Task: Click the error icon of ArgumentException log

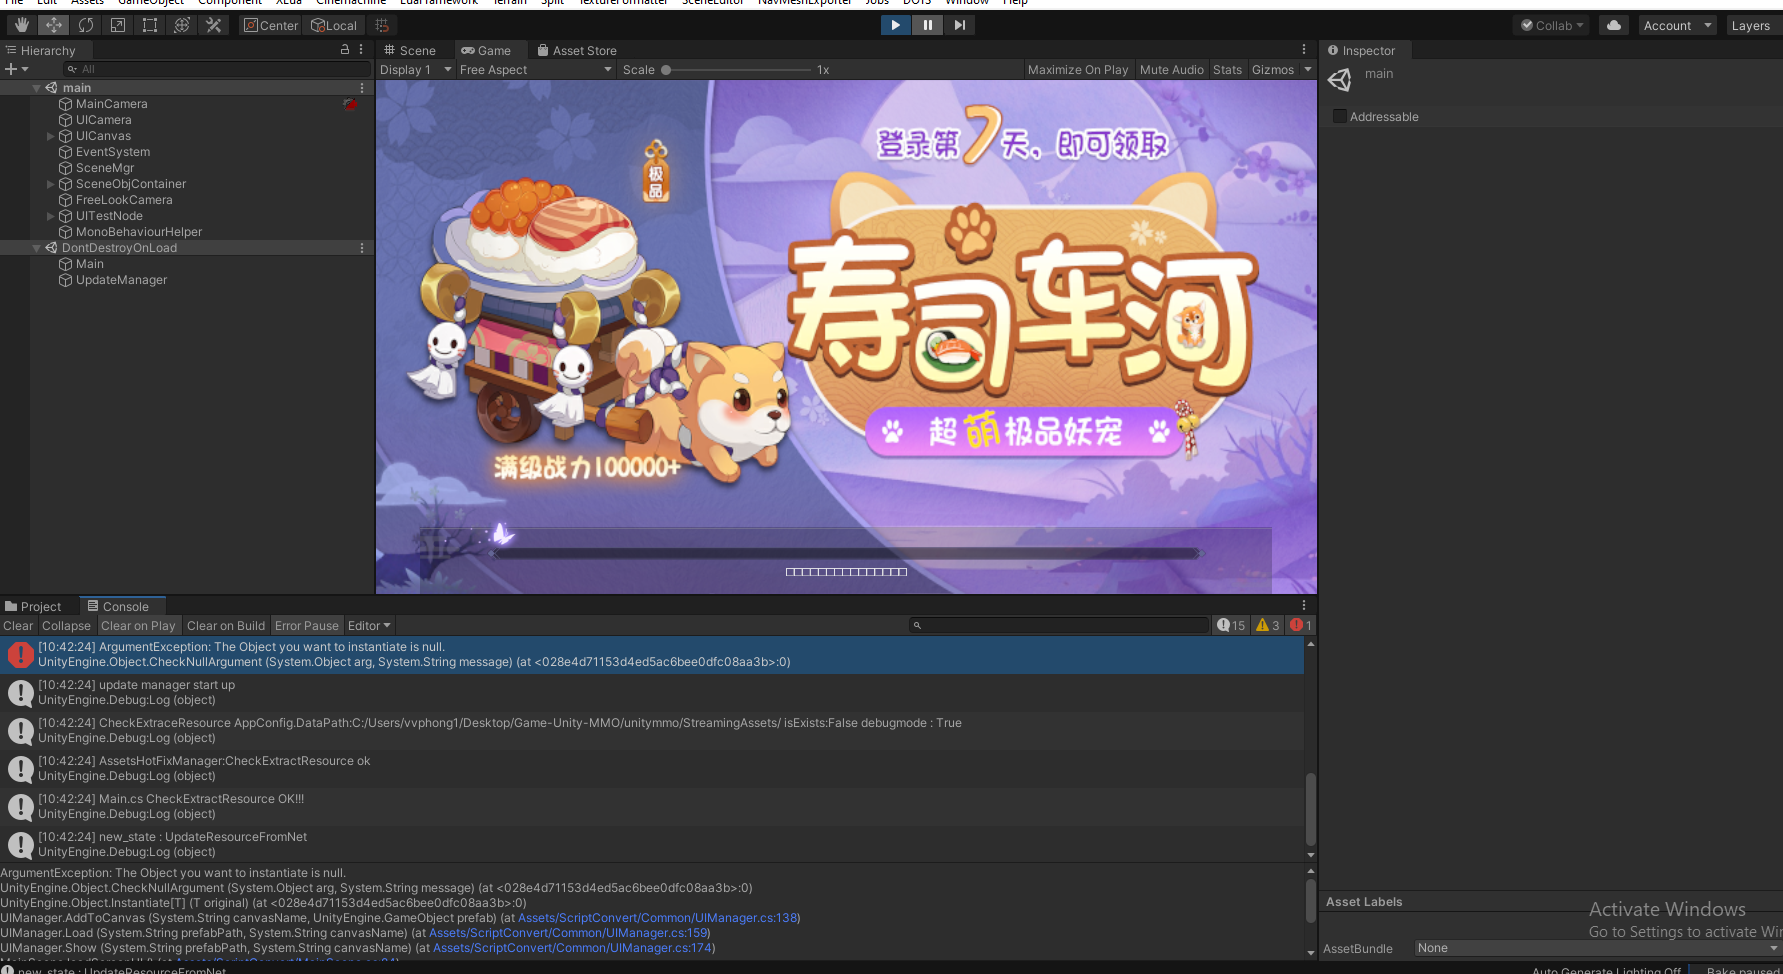Action: click(x=20, y=654)
